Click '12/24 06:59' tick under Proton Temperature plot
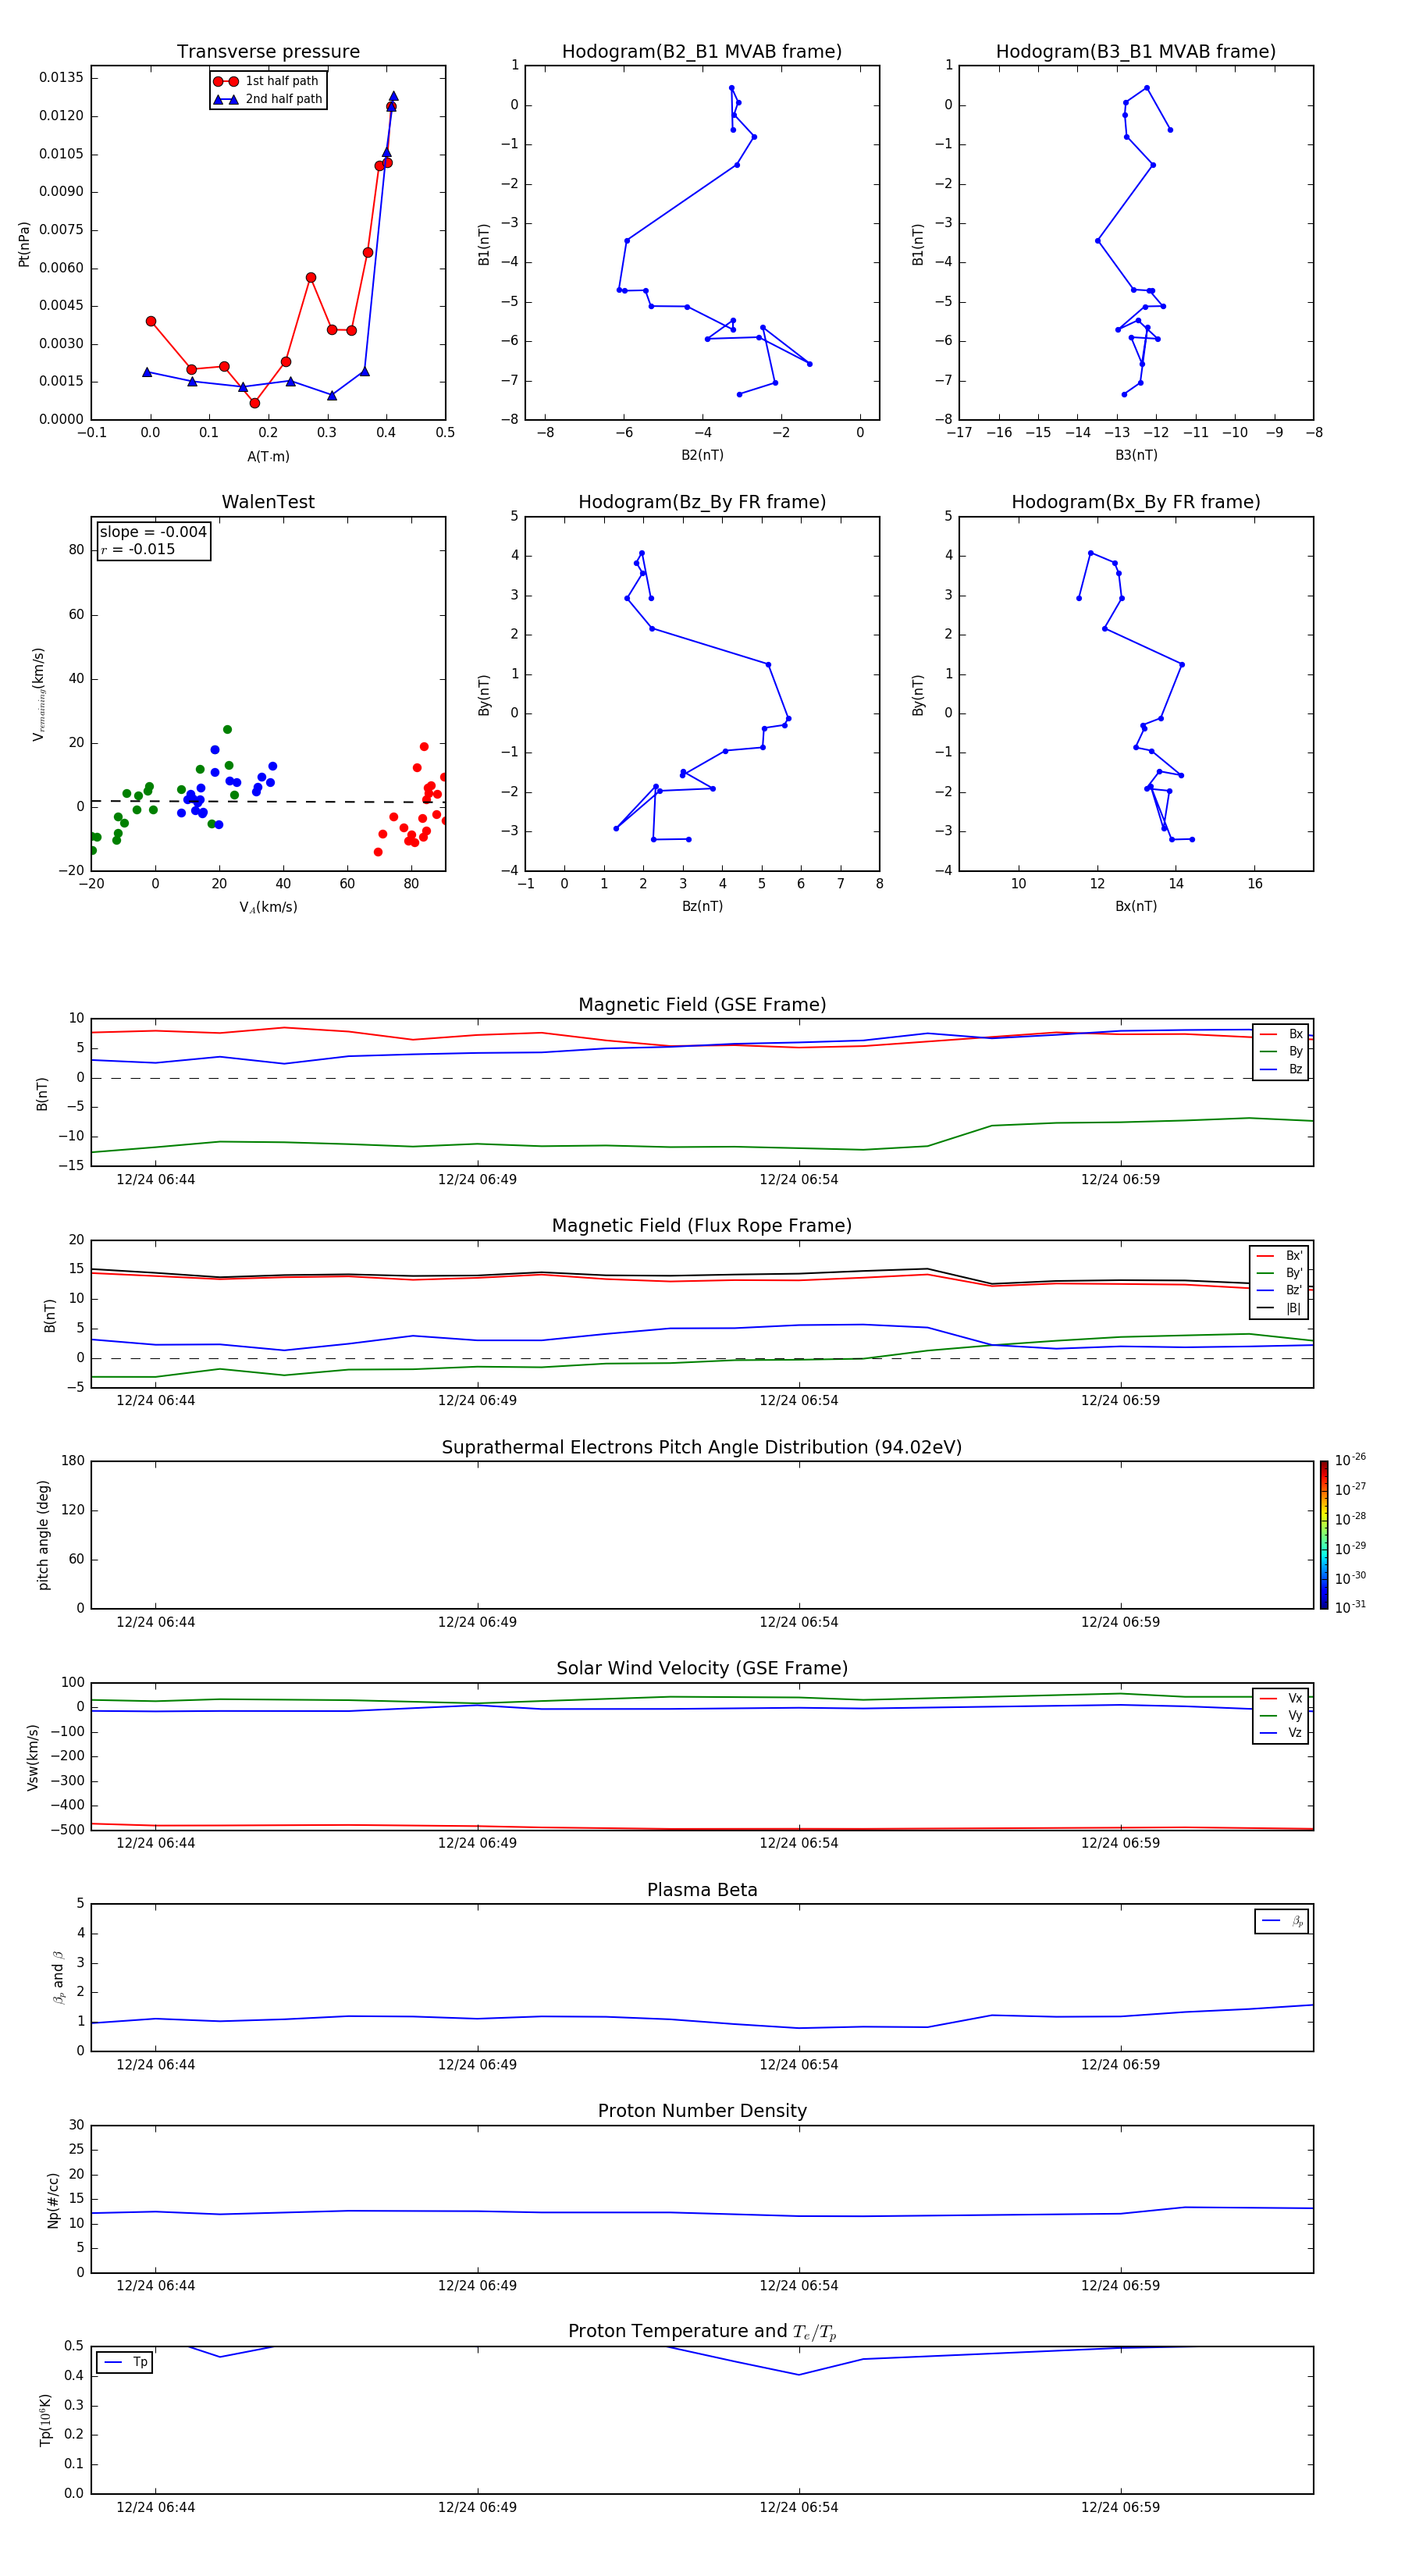 (x=1120, y=2507)
